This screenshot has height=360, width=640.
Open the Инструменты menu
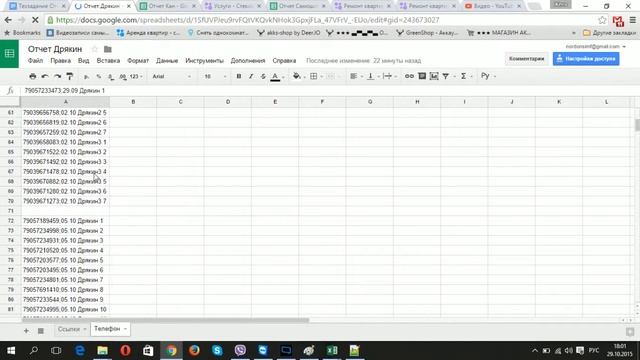pyautogui.click(x=204, y=60)
